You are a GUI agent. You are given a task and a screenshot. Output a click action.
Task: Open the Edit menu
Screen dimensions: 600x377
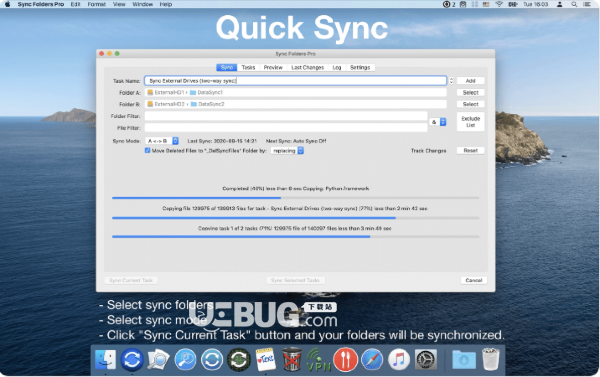75,4
